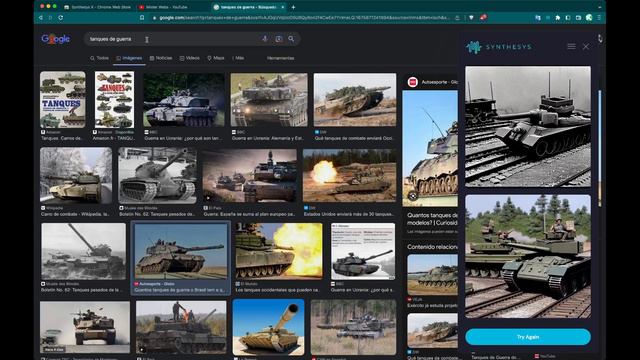Open the VEJA related content thumbnail
Screen dimensions: 640x360
tap(433, 275)
